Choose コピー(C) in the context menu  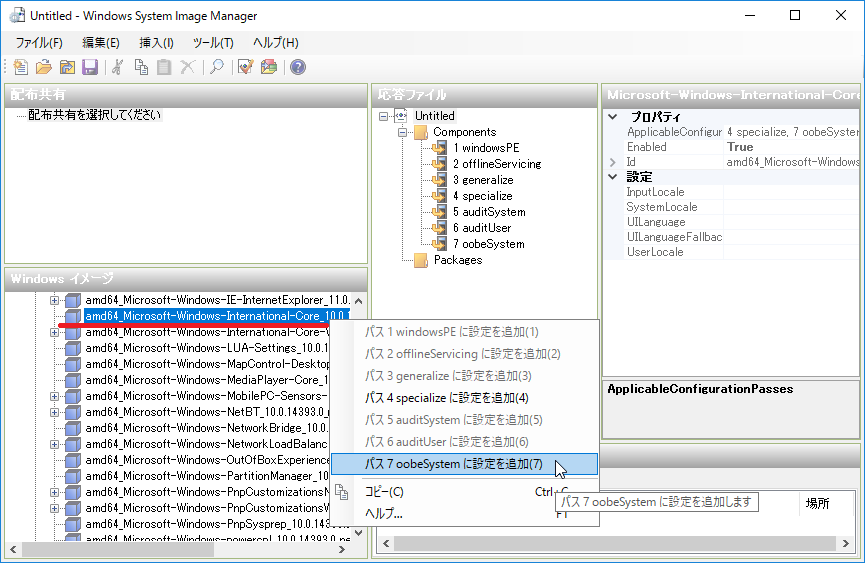(464, 492)
